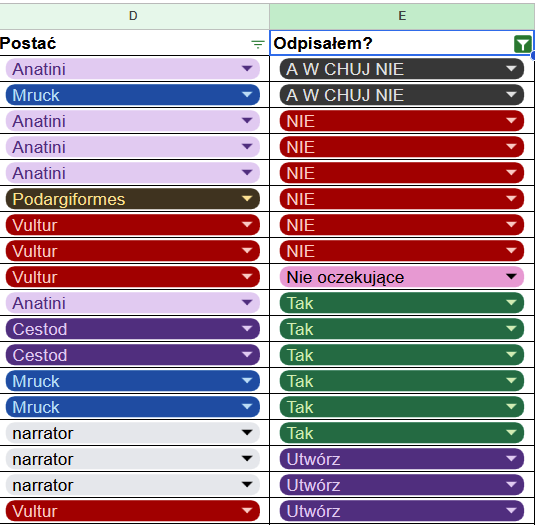This screenshot has height=525, width=535.
Task: Expand the last Utwórz dropdown arrow
Action: coord(511,511)
